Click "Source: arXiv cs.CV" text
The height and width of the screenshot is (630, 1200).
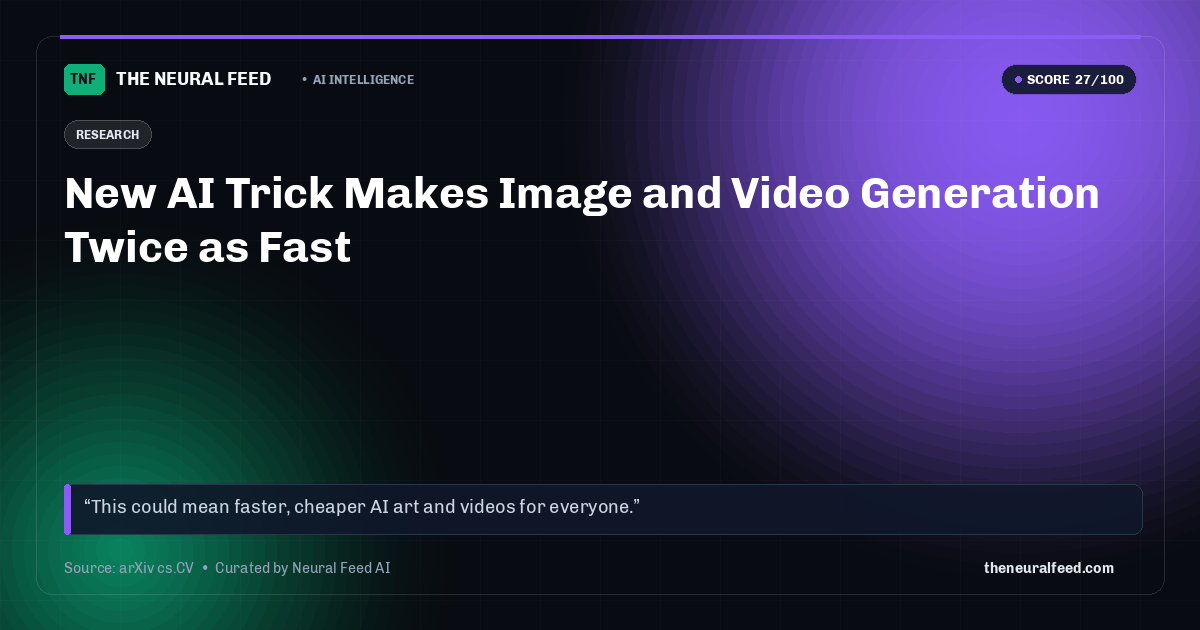click(129, 568)
